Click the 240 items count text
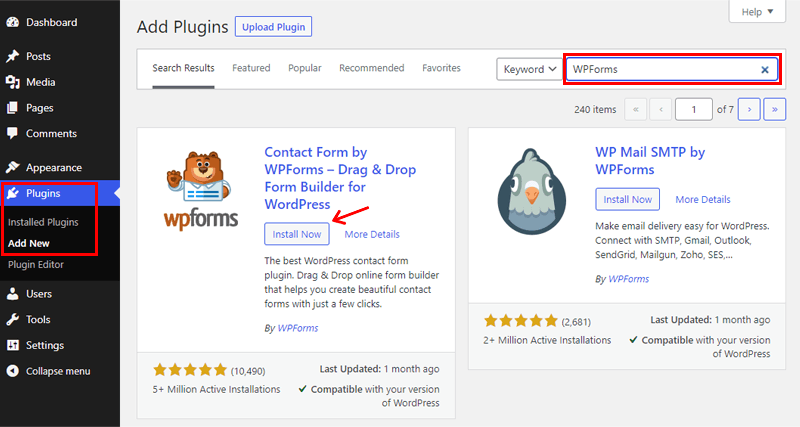The width and height of the screenshot is (800, 427). point(595,109)
